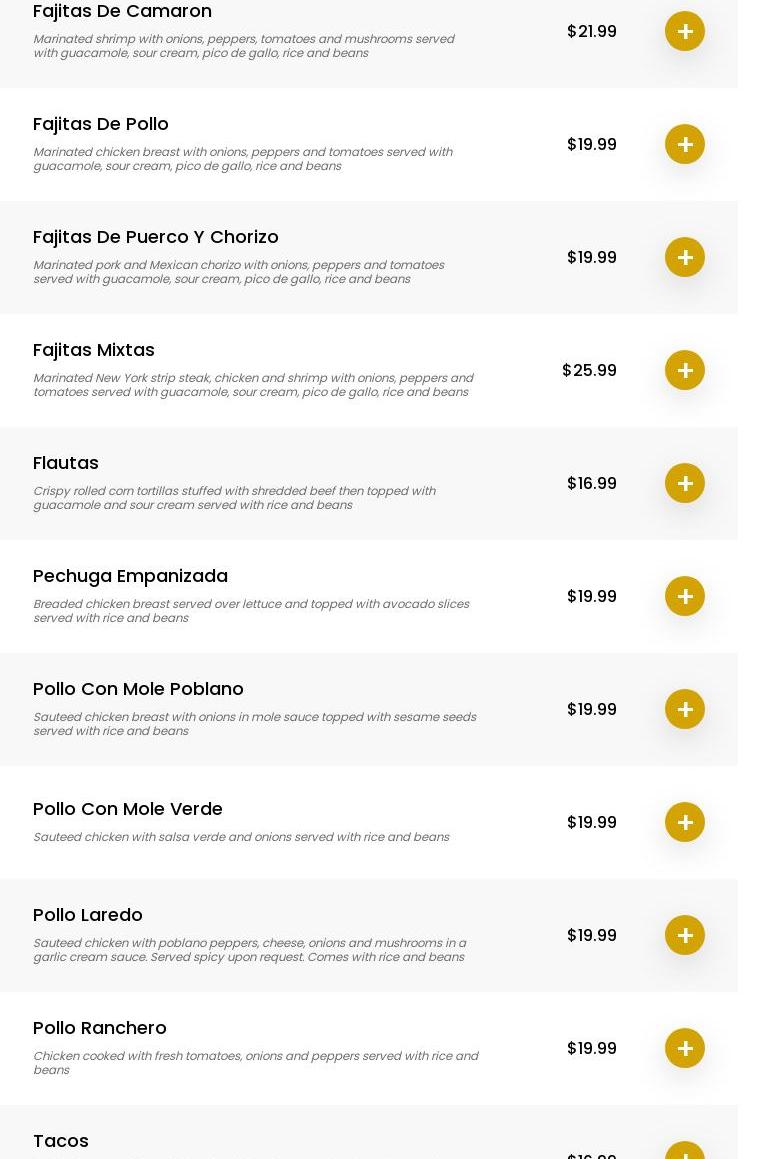The width and height of the screenshot is (770, 1159).
Task: Click the Pechuga Empanizada title
Action: pyautogui.click(x=130, y=576)
